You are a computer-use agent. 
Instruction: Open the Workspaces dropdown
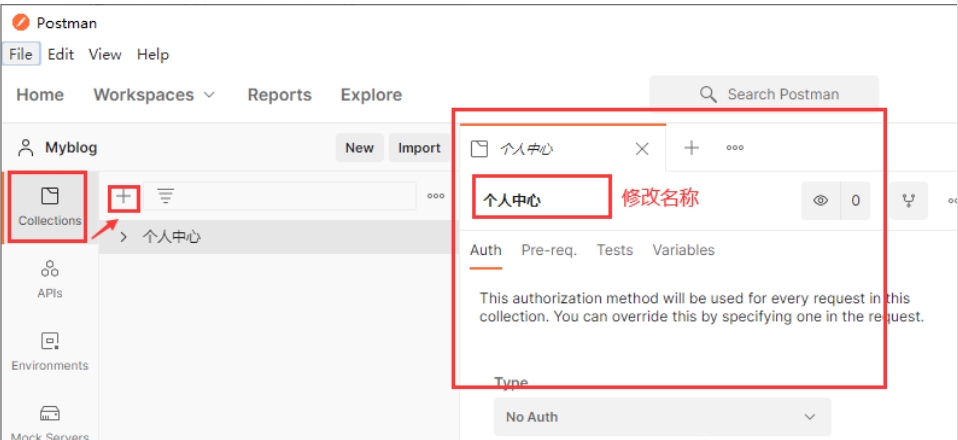coord(154,95)
